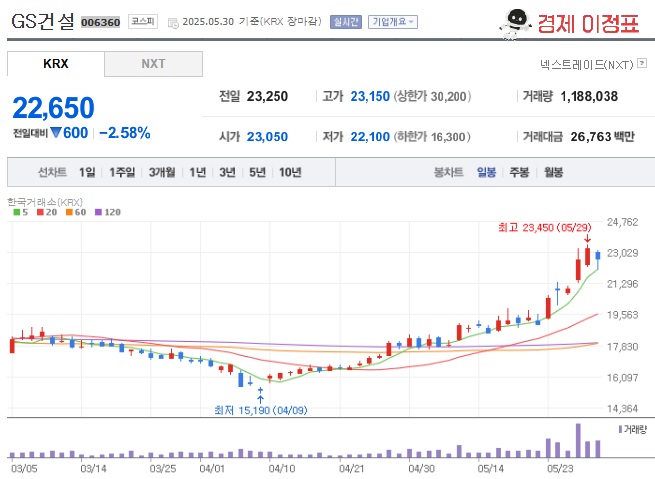Click the 실시간 button
Viewport: 655px width, 479px height.
point(345,22)
